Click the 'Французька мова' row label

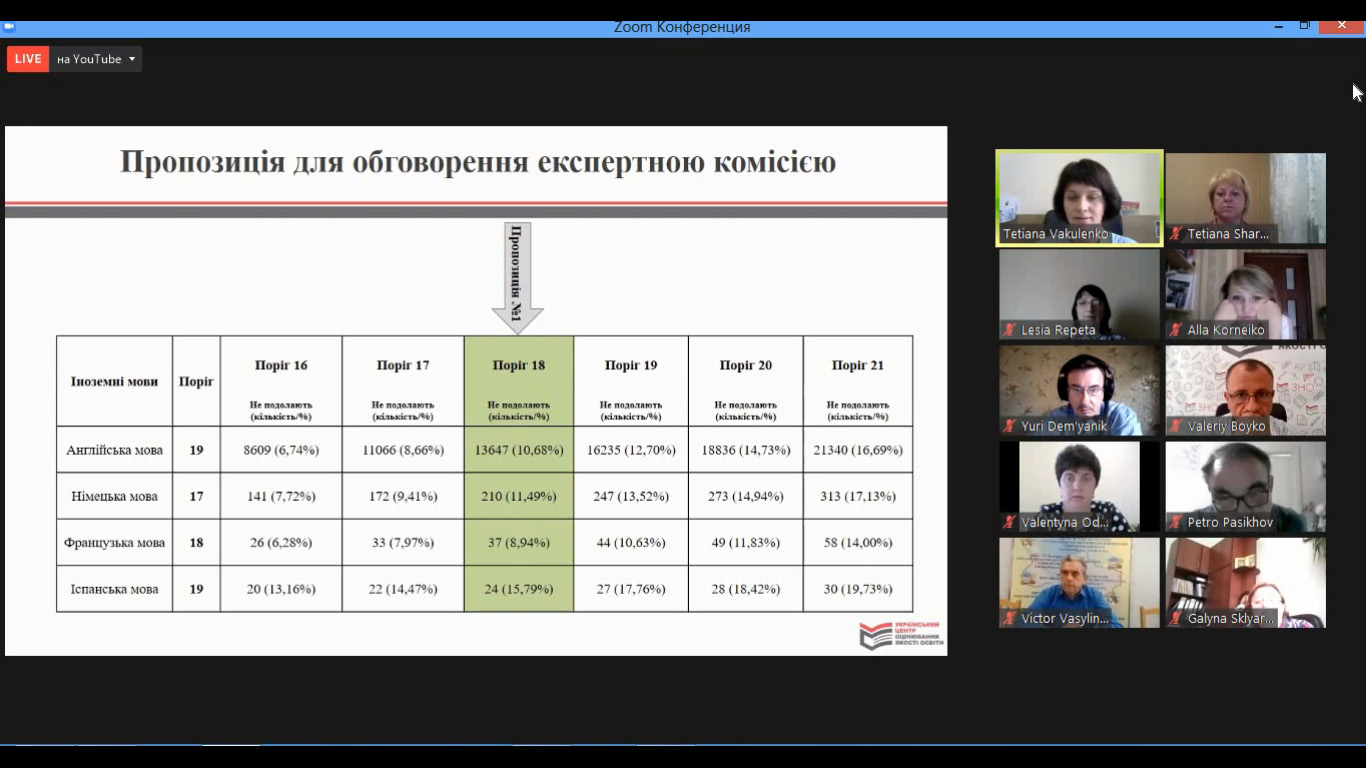click(x=114, y=543)
